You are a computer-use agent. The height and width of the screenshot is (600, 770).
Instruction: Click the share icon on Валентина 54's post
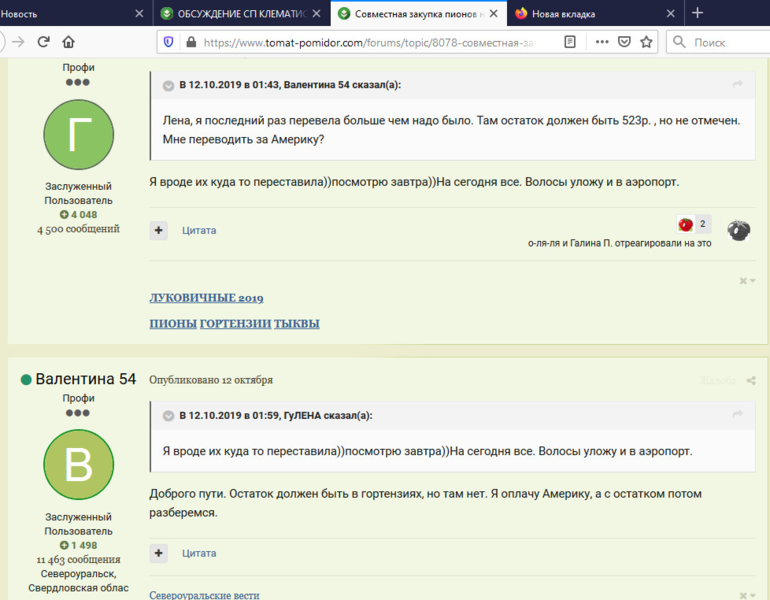(x=751, y=381)
